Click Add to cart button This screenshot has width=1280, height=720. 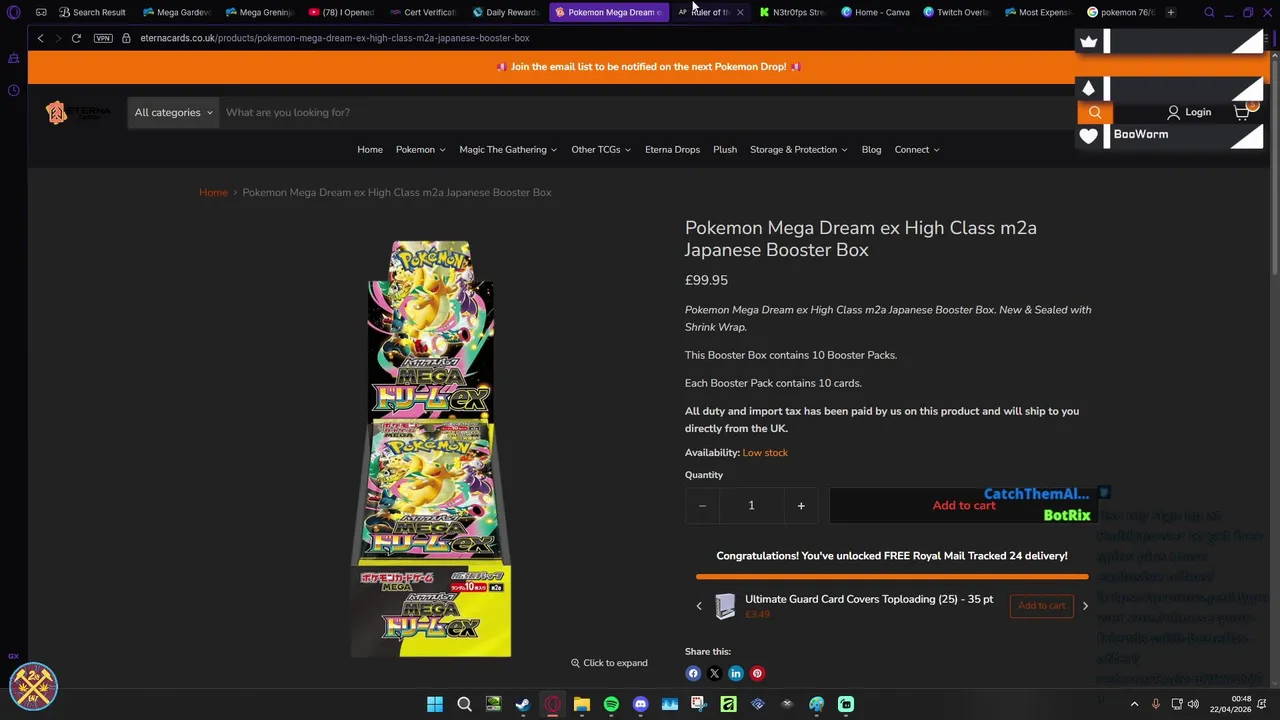tap(964, 506)
